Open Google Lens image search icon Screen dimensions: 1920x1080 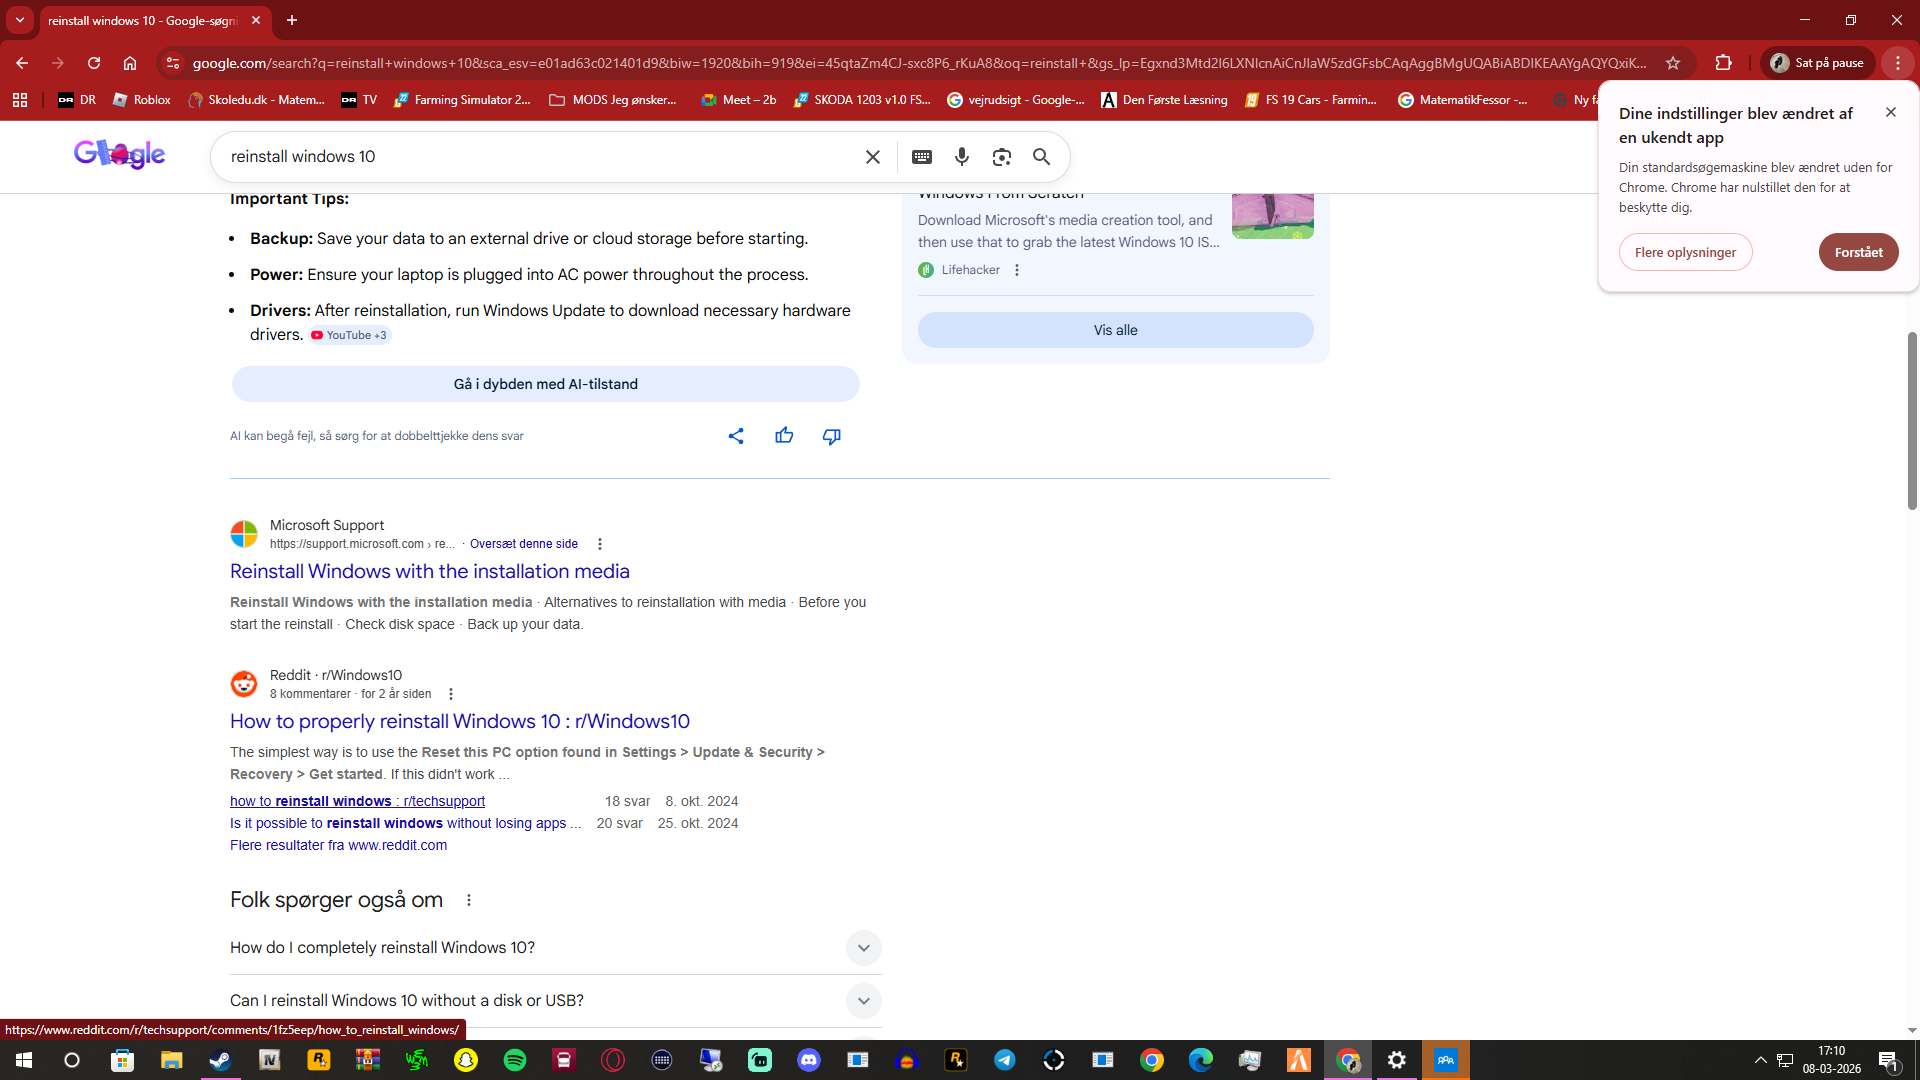coord(1001,157)
